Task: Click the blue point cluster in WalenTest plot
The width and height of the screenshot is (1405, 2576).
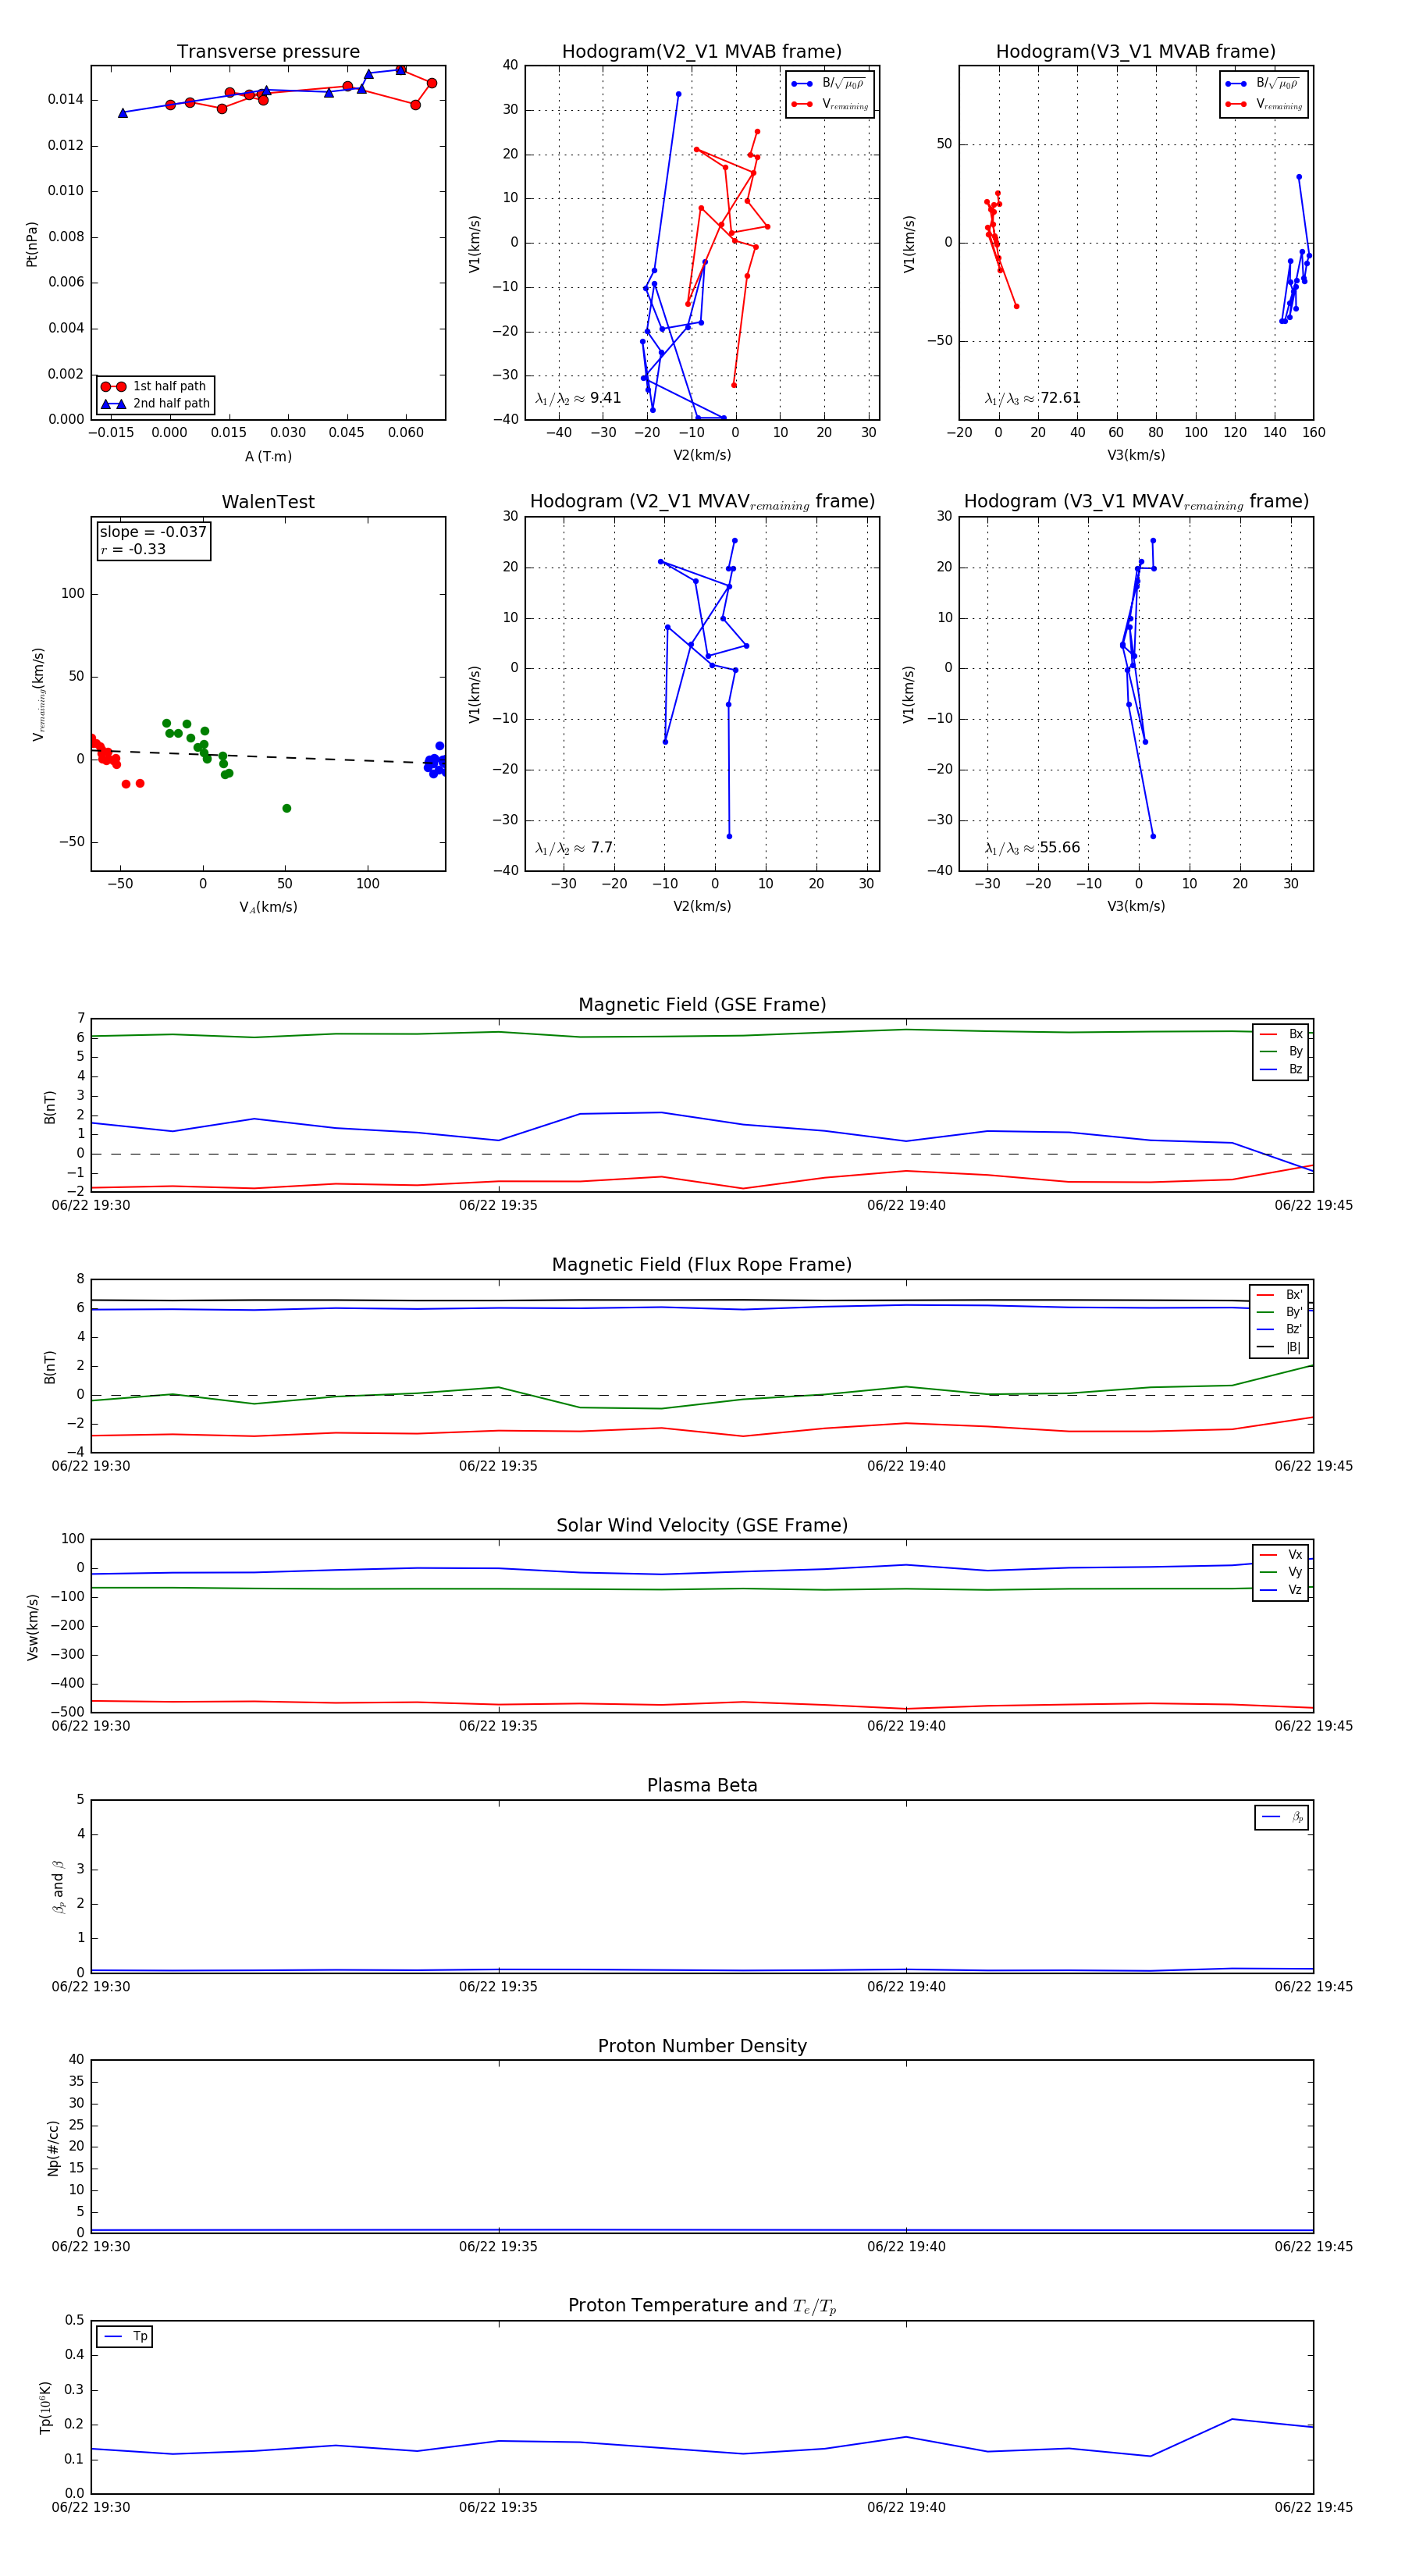Action: click(x=435, y=762)
